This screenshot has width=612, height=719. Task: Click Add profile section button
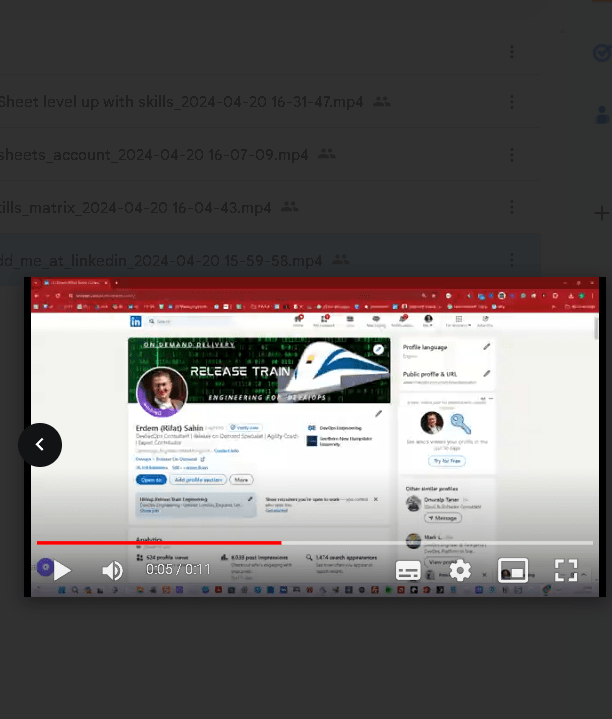pyautogui.click(x=198, y=480)
